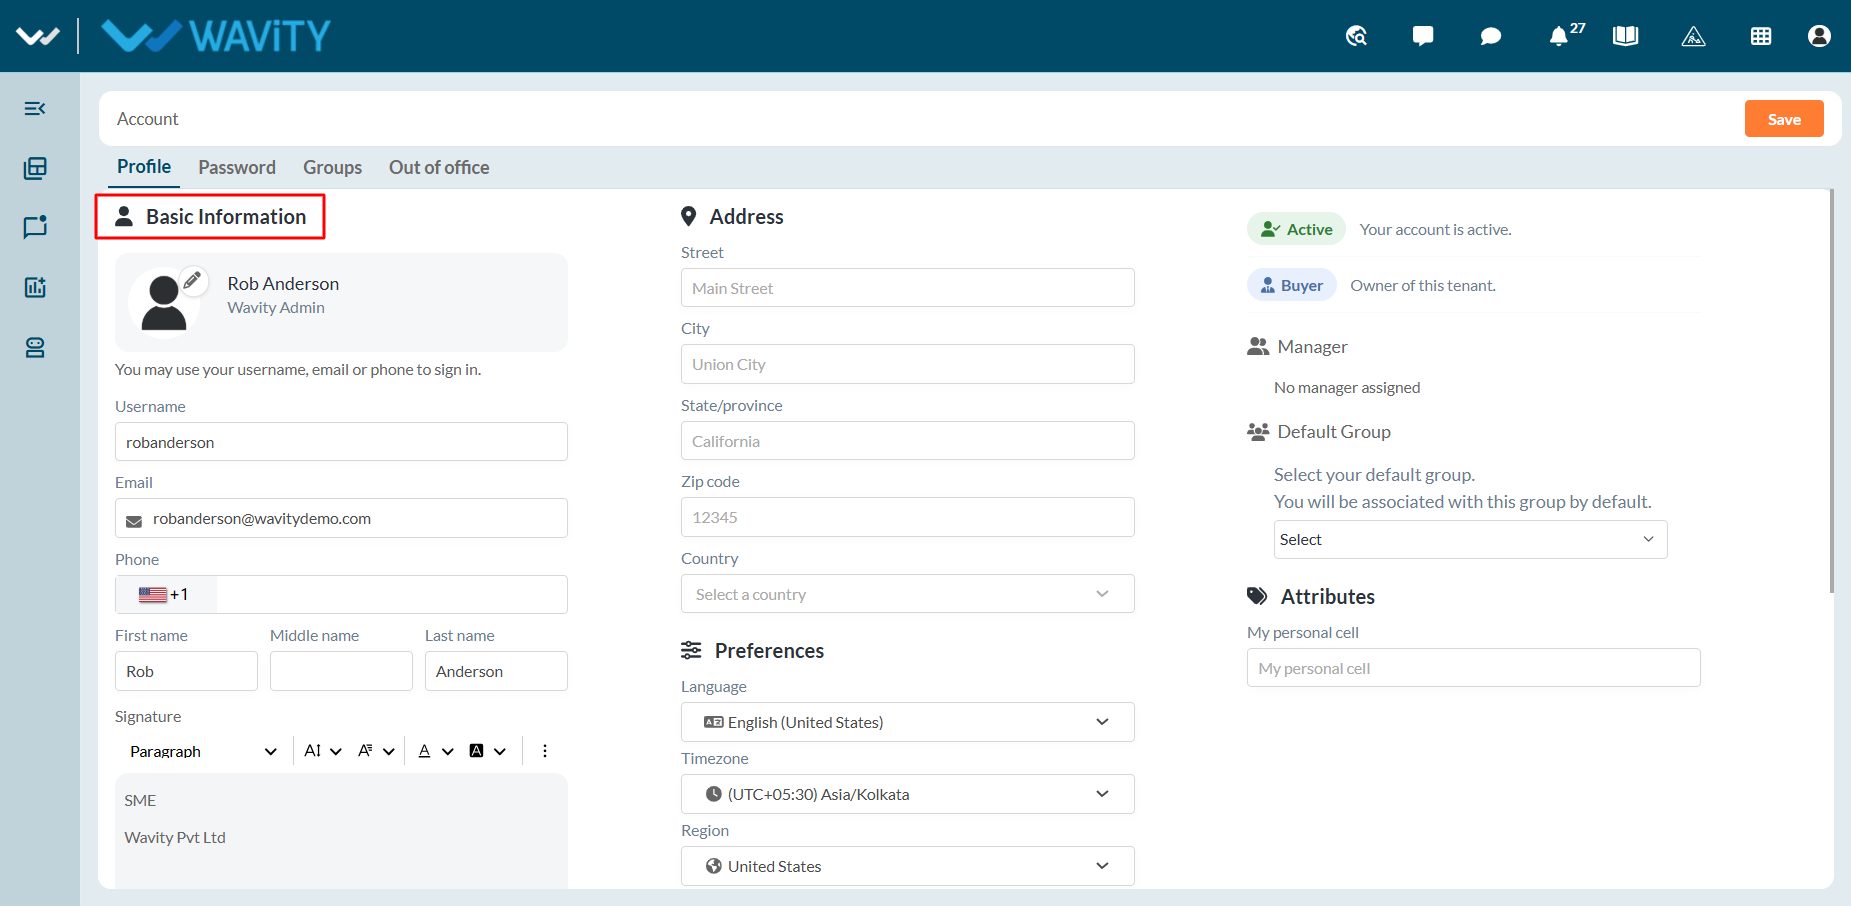Open the phone country code flag selector
This screenshot has height=906, width=1851.
click(165, 594)
